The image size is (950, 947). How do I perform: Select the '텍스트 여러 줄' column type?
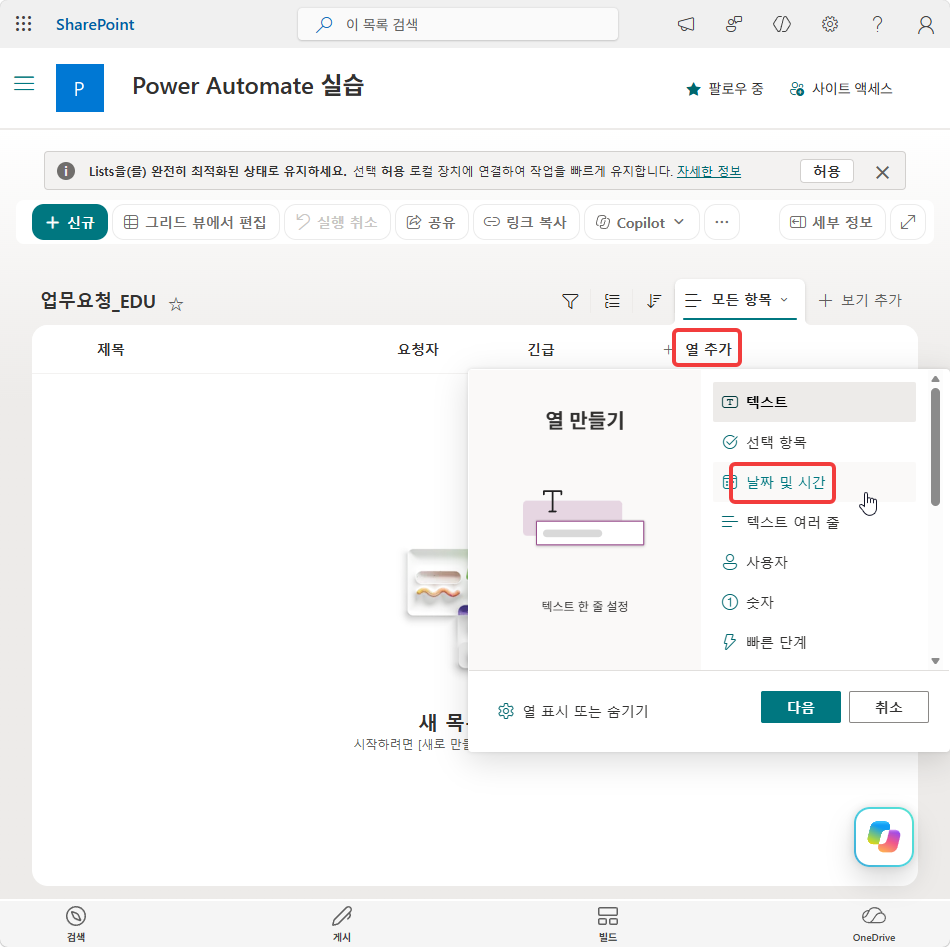pyautogui.click(x=814, y=522)
